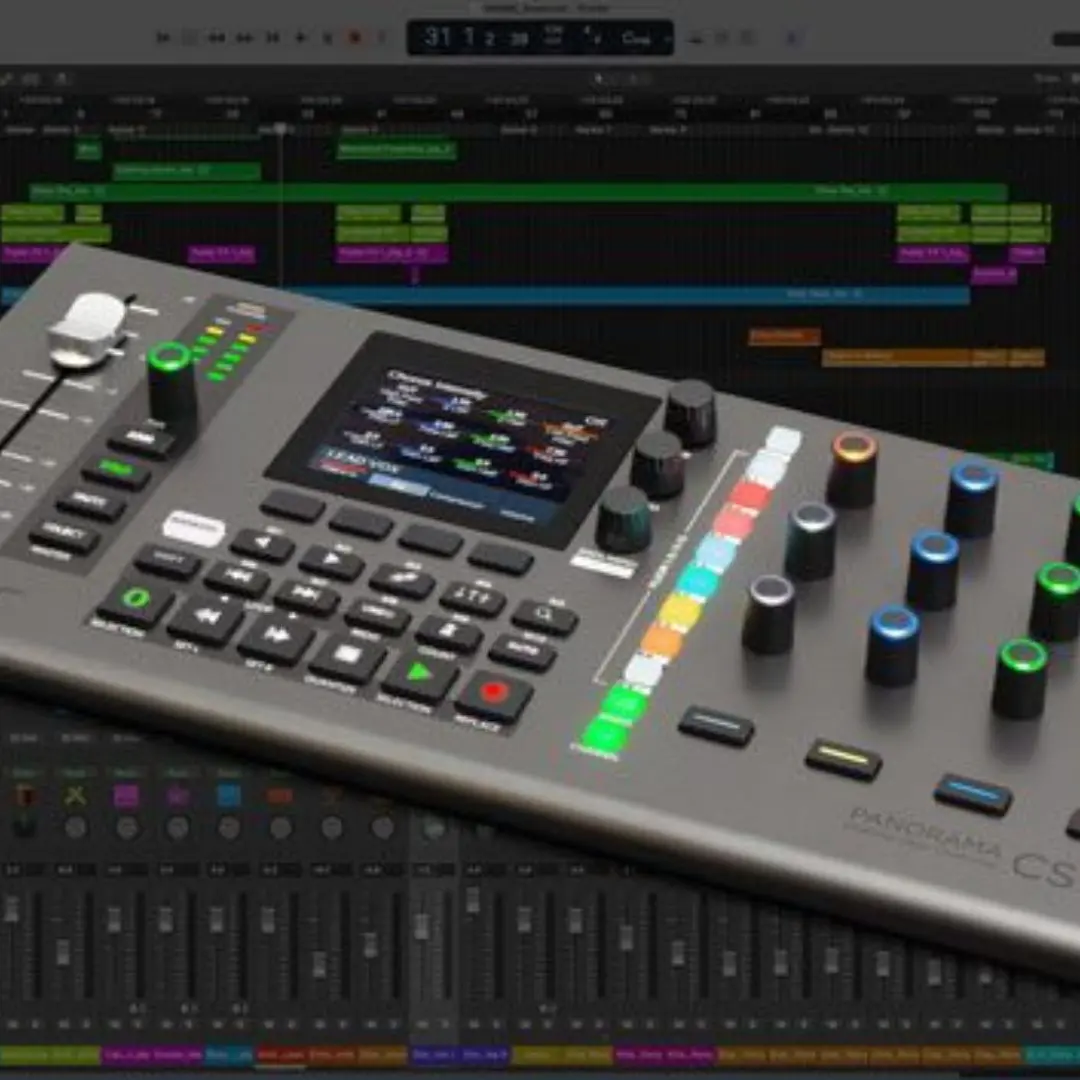The width and height of the screenshot is (1080, 1080).
Task: Click the yellow X track icon in the mixer
Action: [75, 796]
